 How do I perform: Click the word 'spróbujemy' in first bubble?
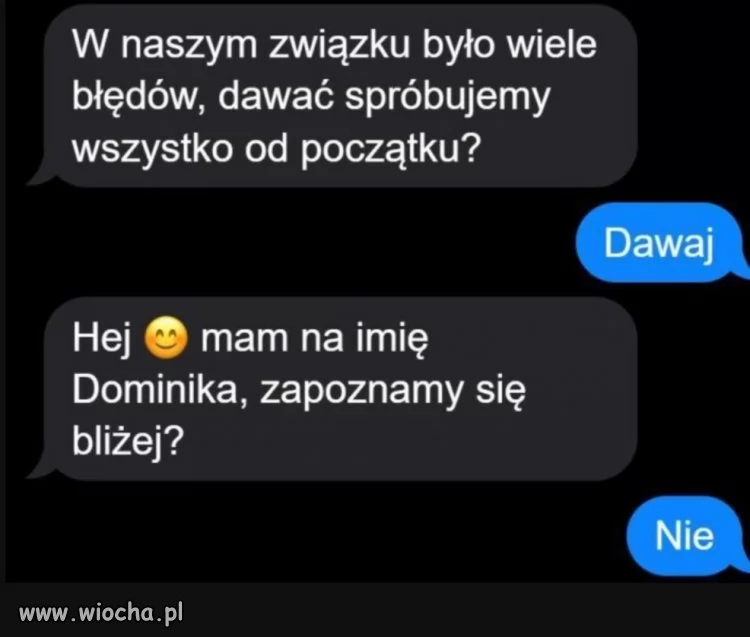click(448, 97)
